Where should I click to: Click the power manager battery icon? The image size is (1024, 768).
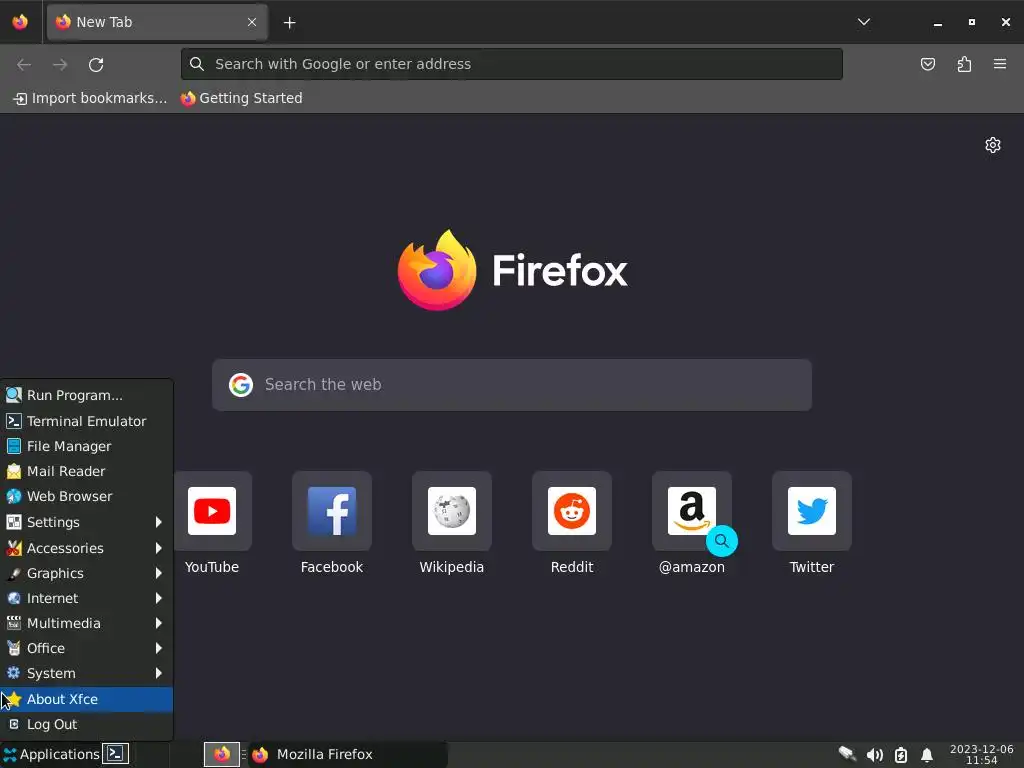click(901, 756)
